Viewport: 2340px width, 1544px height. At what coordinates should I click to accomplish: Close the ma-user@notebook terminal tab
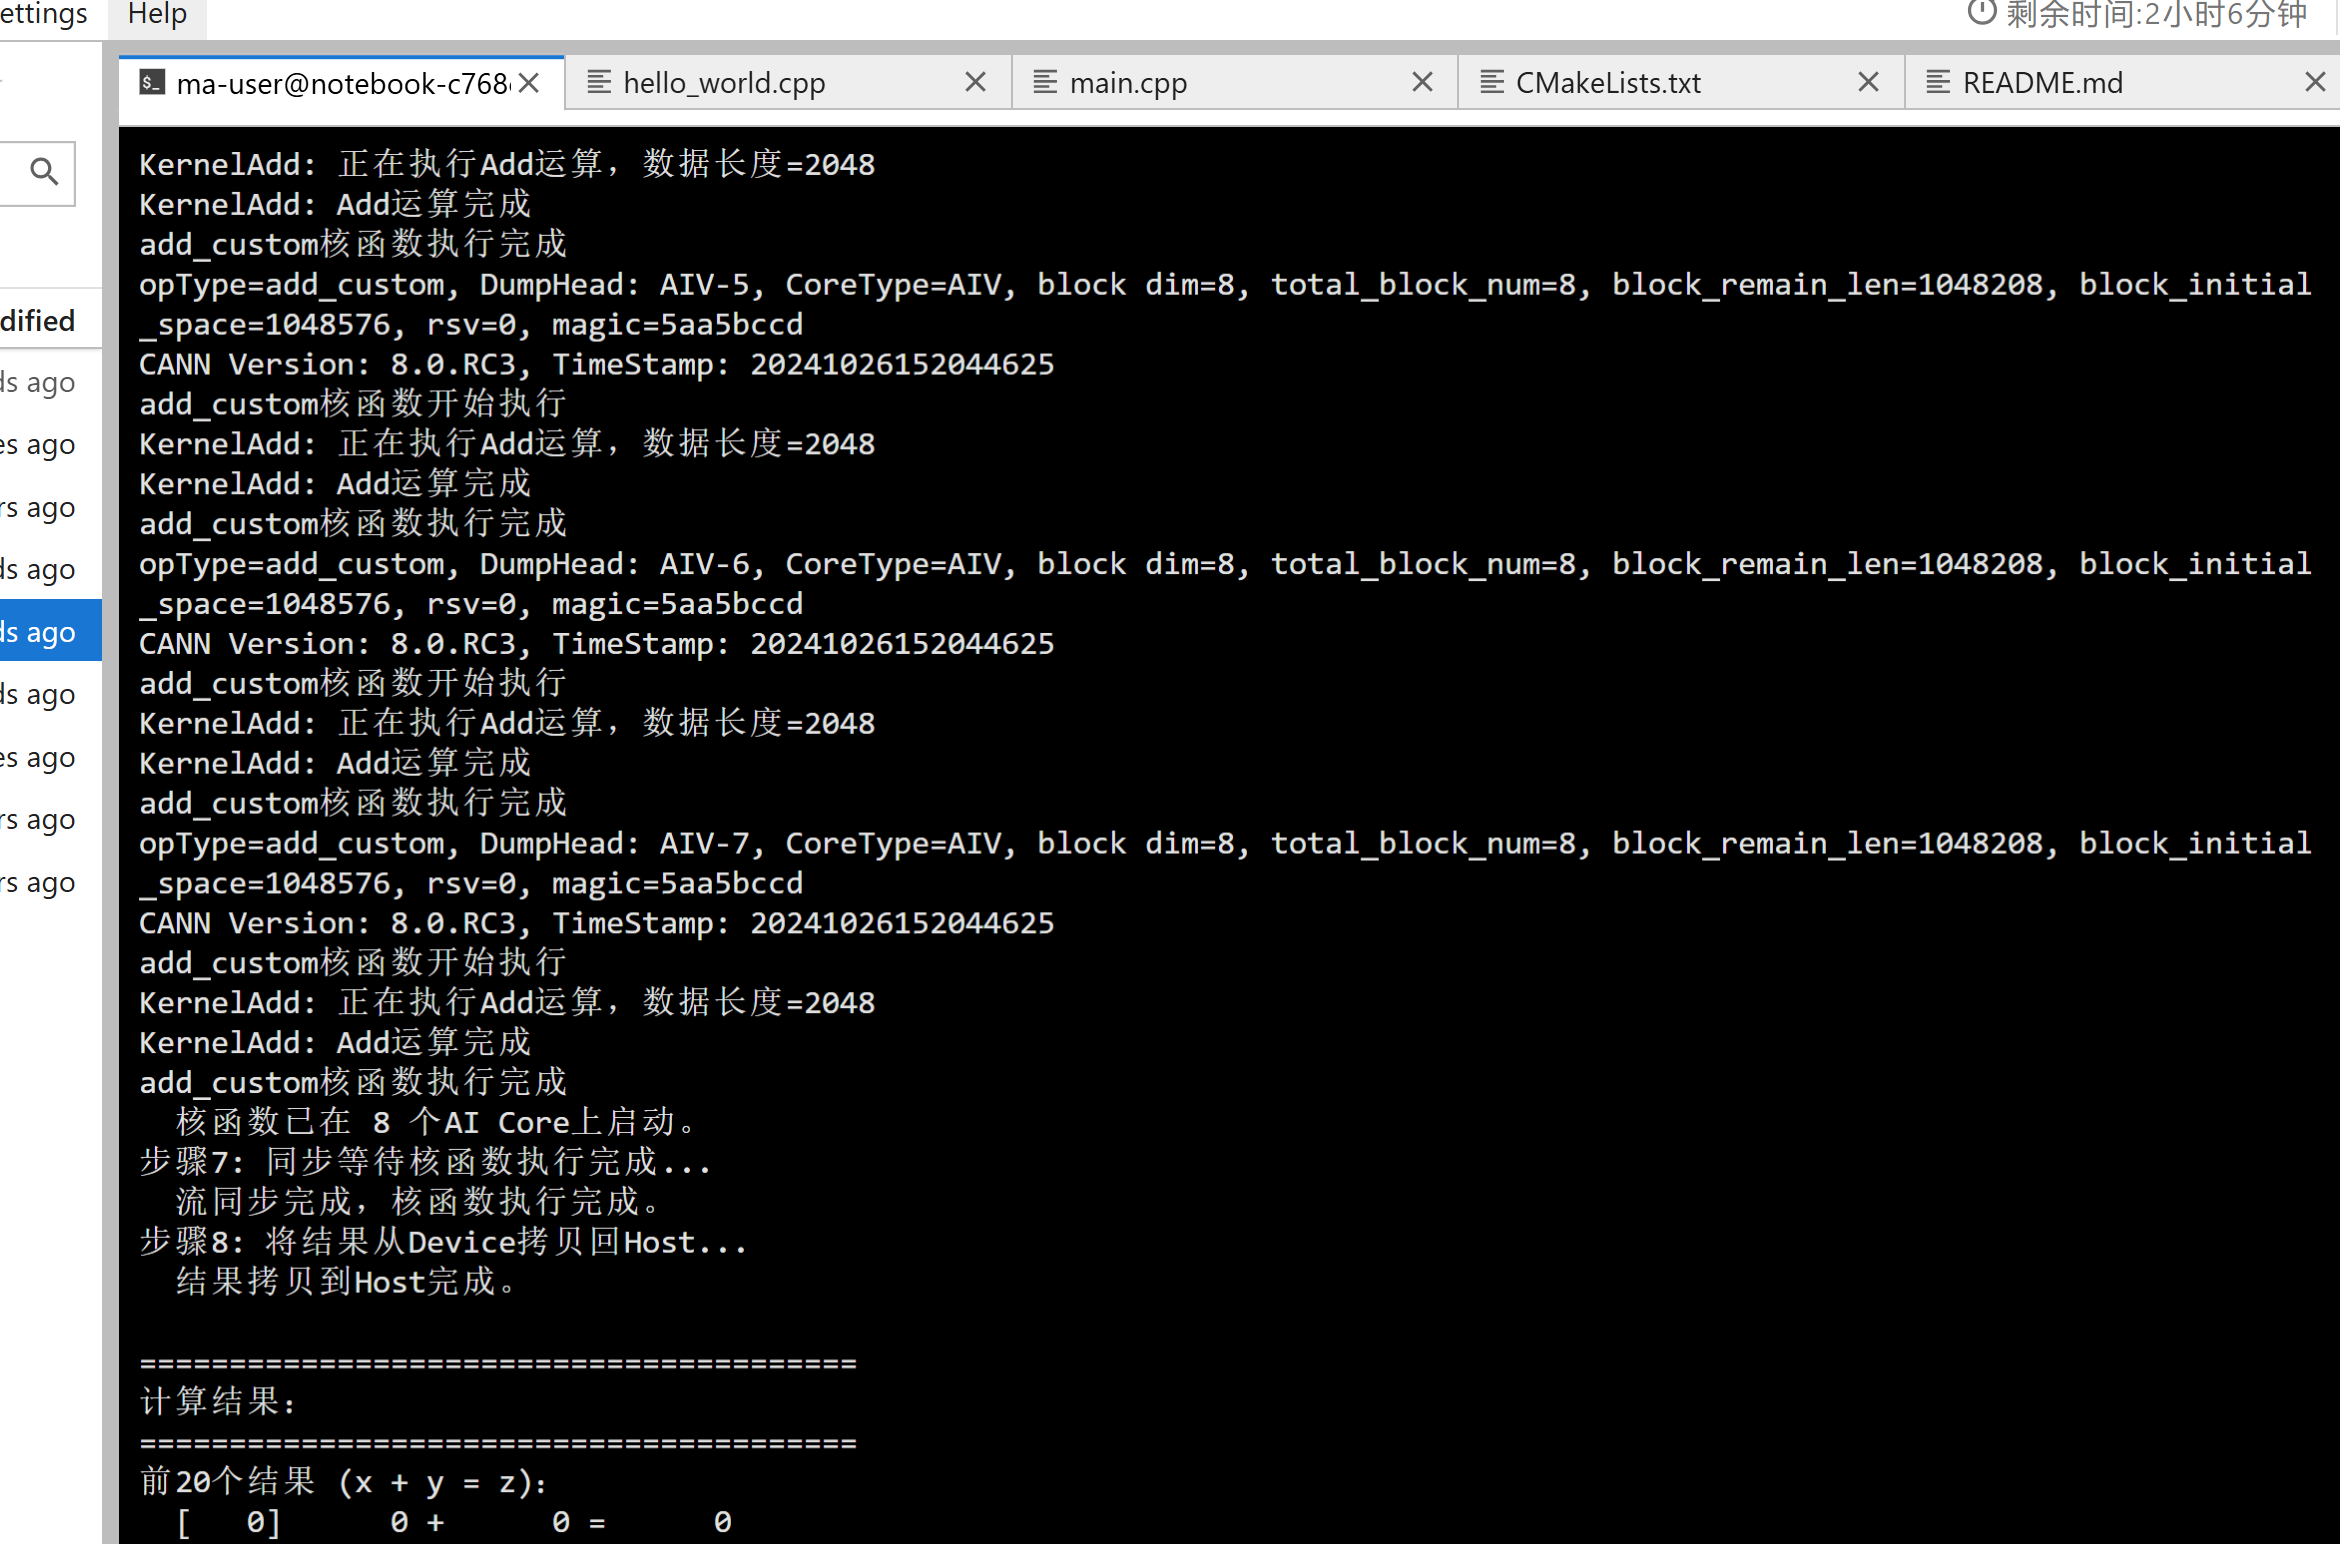(x=530, y=83)
